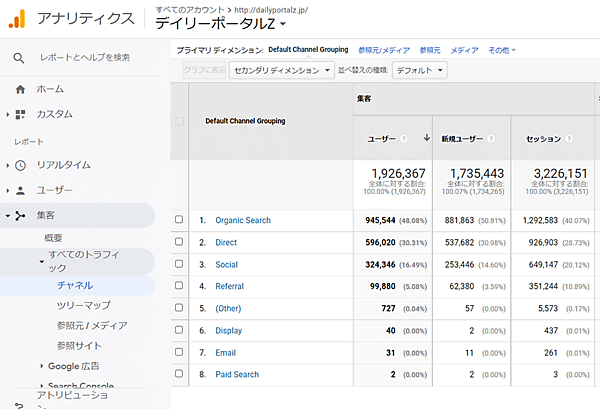The width and height of the screenshot is (600, 409).
Task: Click the help icon beside Users column
Action: [404, 139]
